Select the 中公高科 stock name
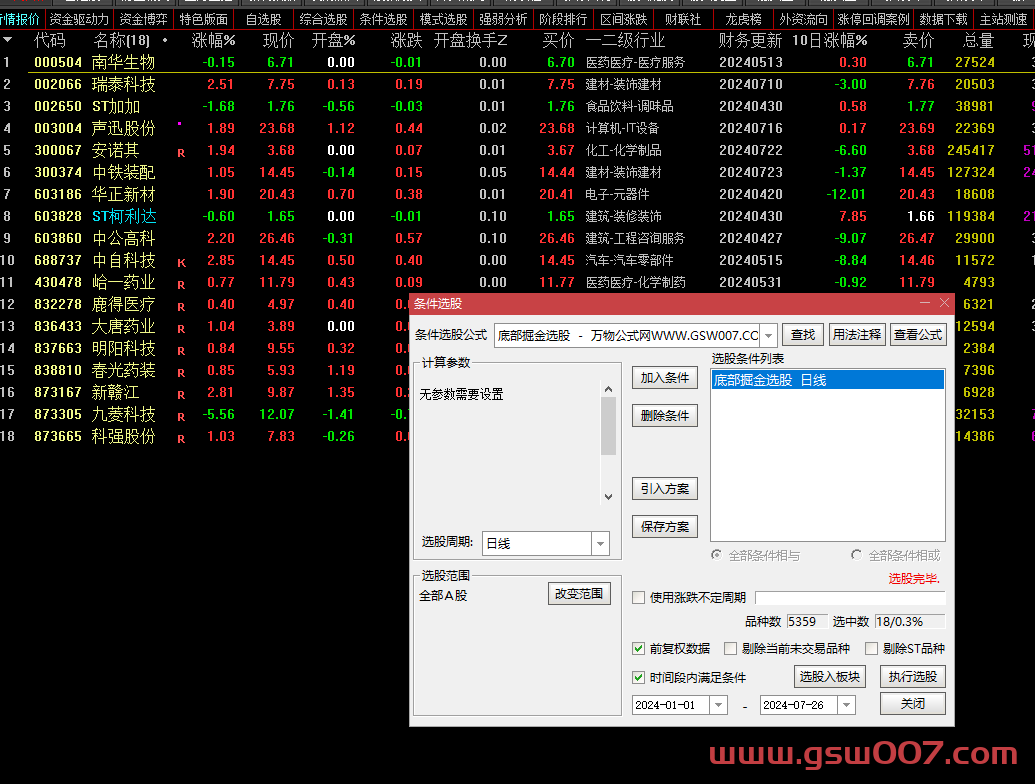1035x784 pixels. tap(123, 238)
